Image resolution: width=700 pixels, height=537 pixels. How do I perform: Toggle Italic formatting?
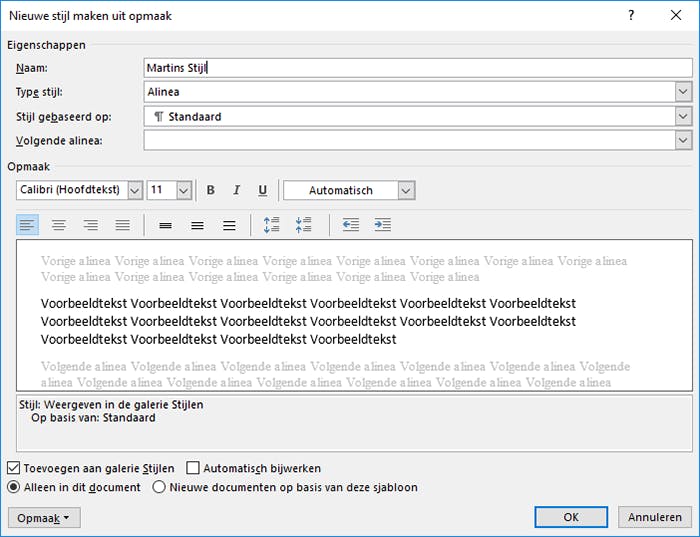tap(237, 190)
